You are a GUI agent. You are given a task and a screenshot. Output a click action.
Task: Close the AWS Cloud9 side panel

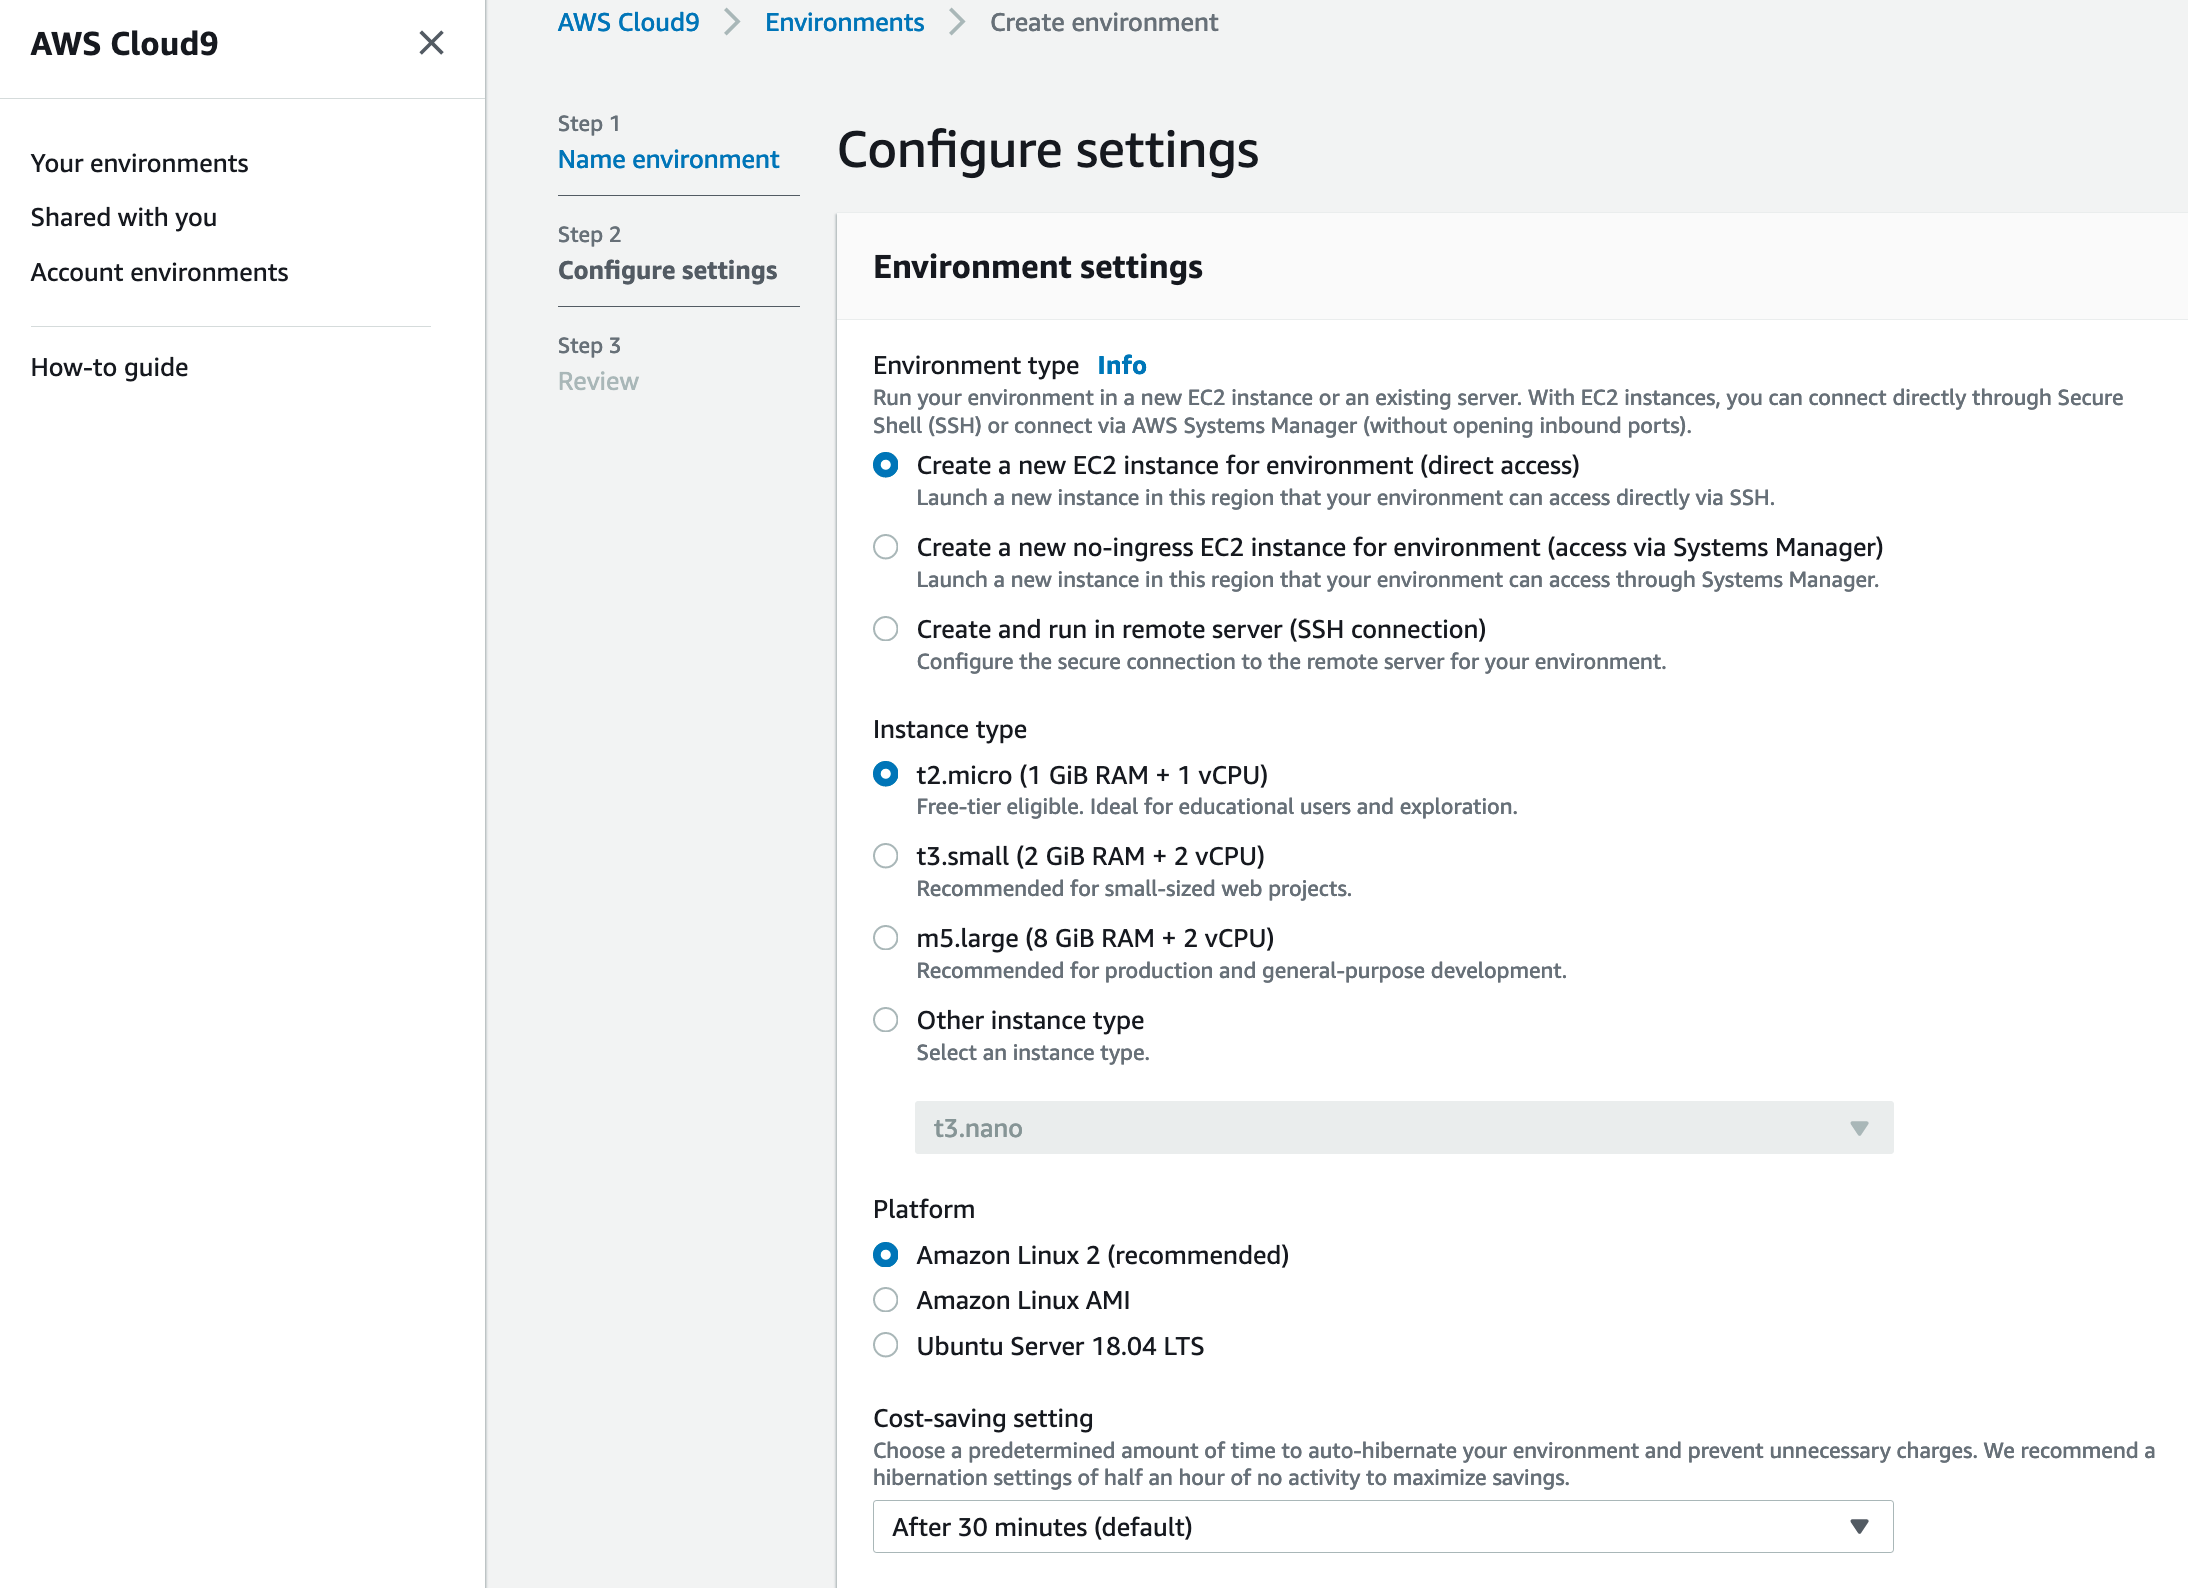click(431, 43)
